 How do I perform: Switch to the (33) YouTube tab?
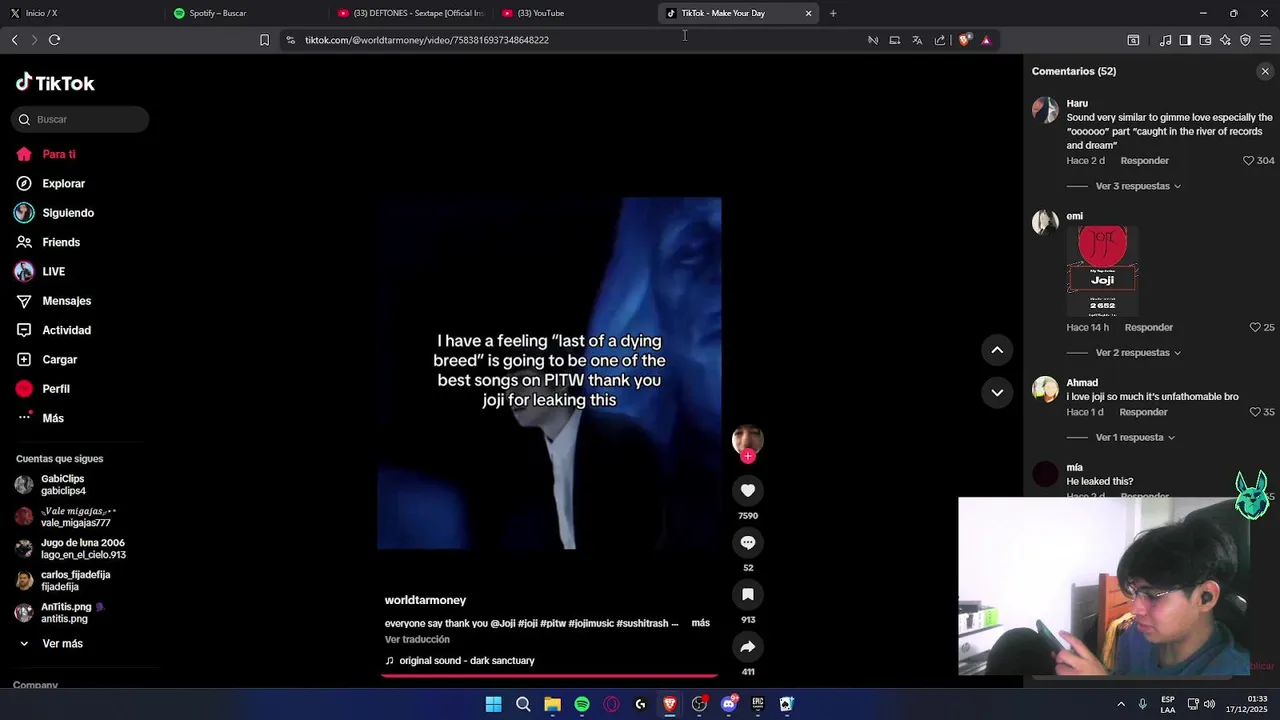(574, 13)
